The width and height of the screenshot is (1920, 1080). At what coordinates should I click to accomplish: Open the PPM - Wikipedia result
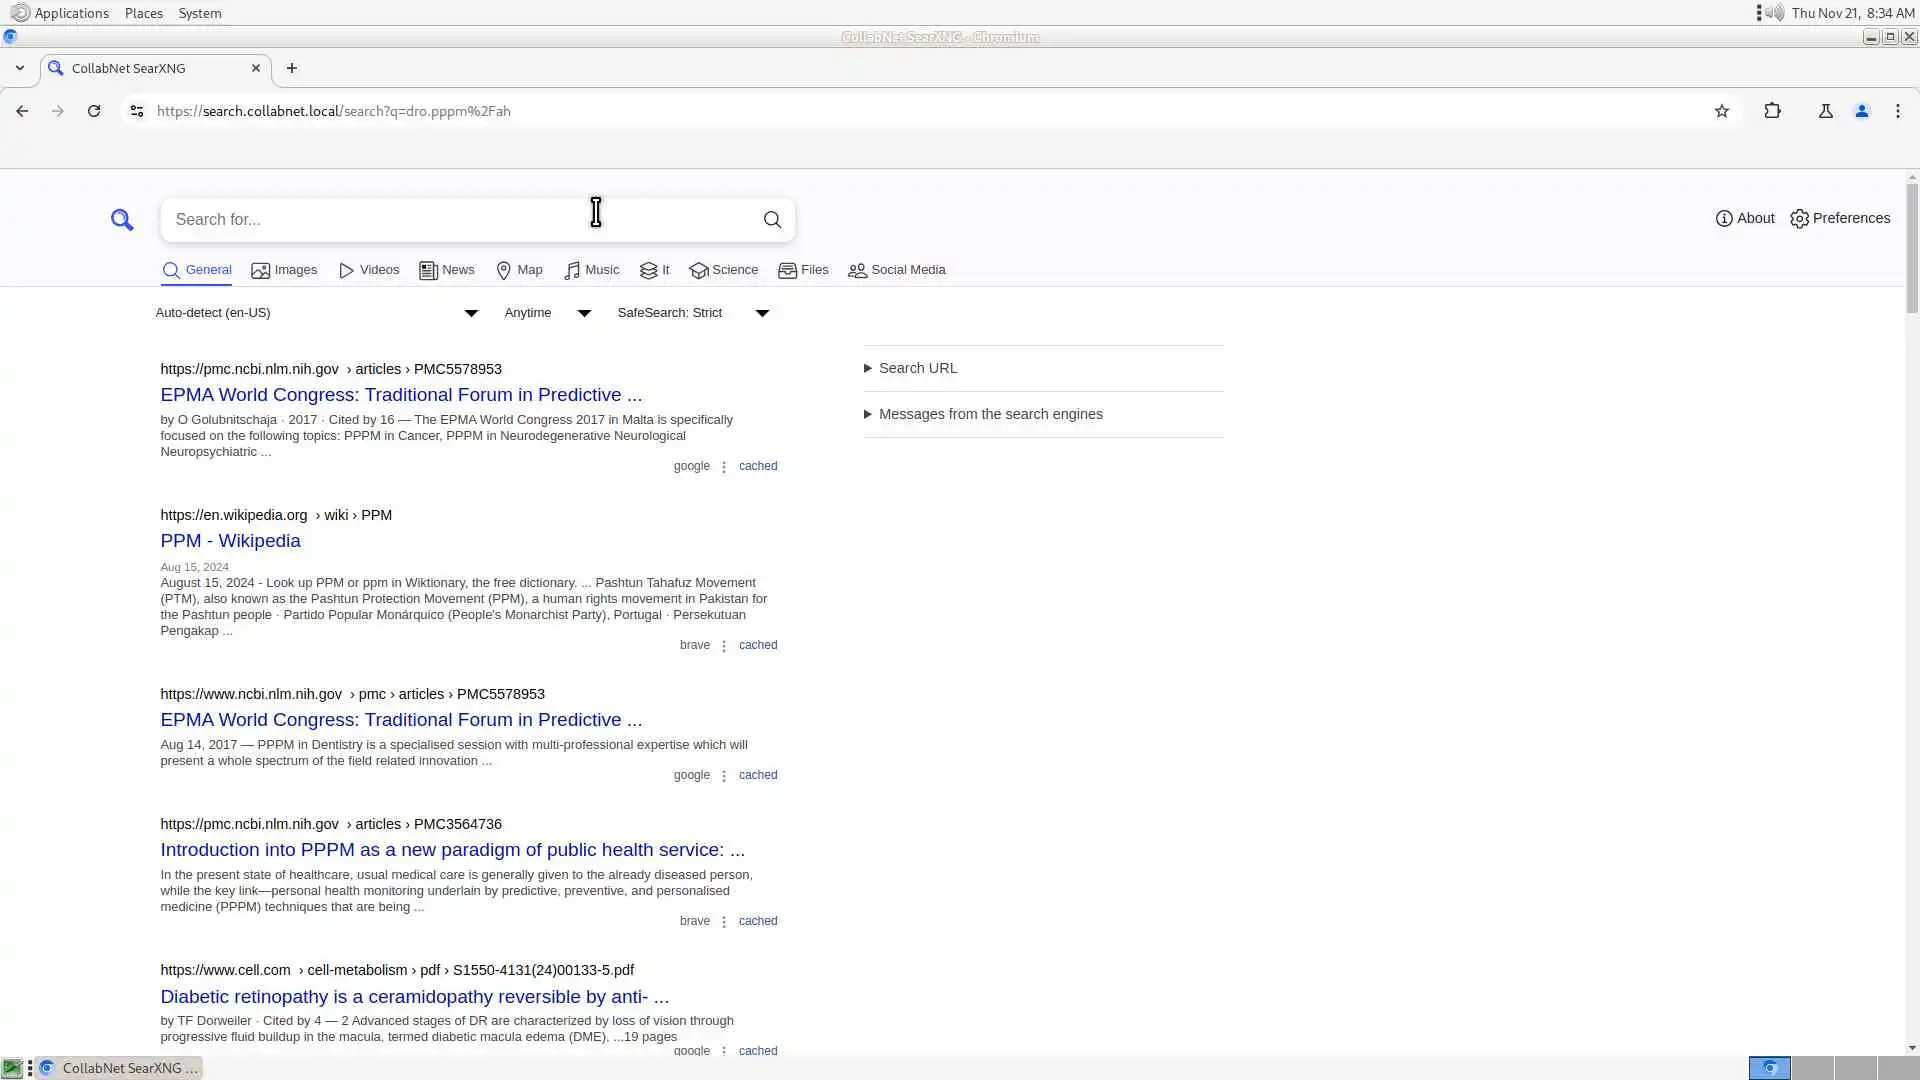230,541
